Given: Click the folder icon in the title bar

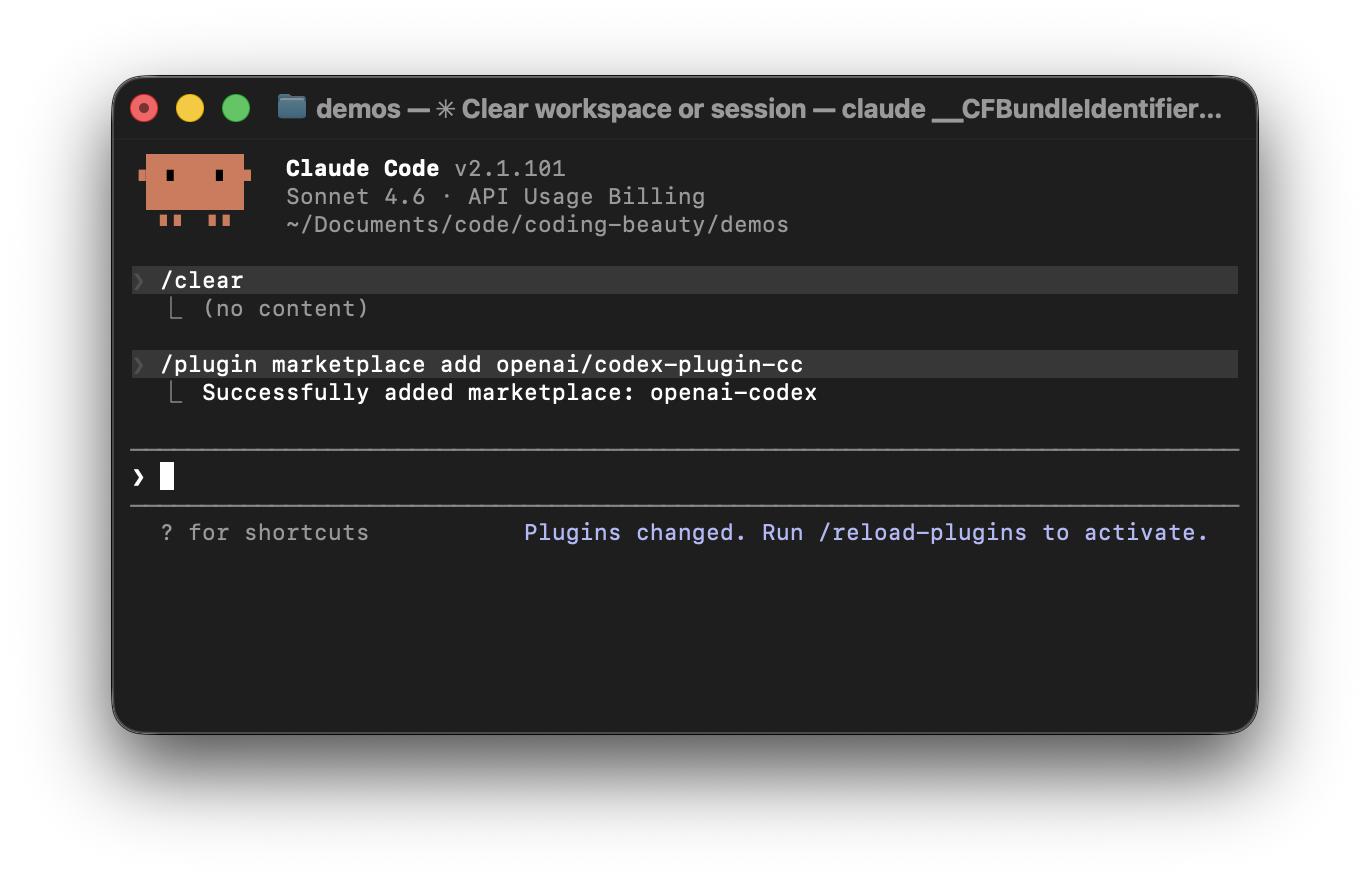Looking at the screenshot, I should (292, 107).
